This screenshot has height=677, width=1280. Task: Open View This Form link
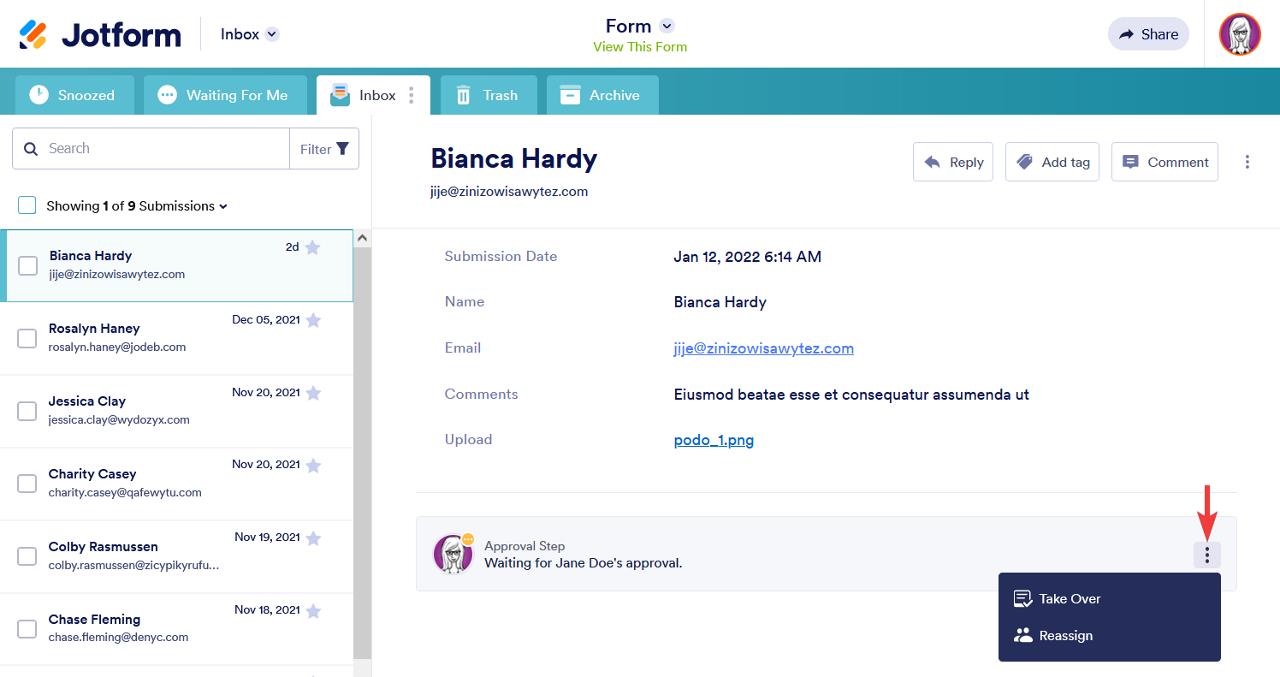[x=640, y=47]
